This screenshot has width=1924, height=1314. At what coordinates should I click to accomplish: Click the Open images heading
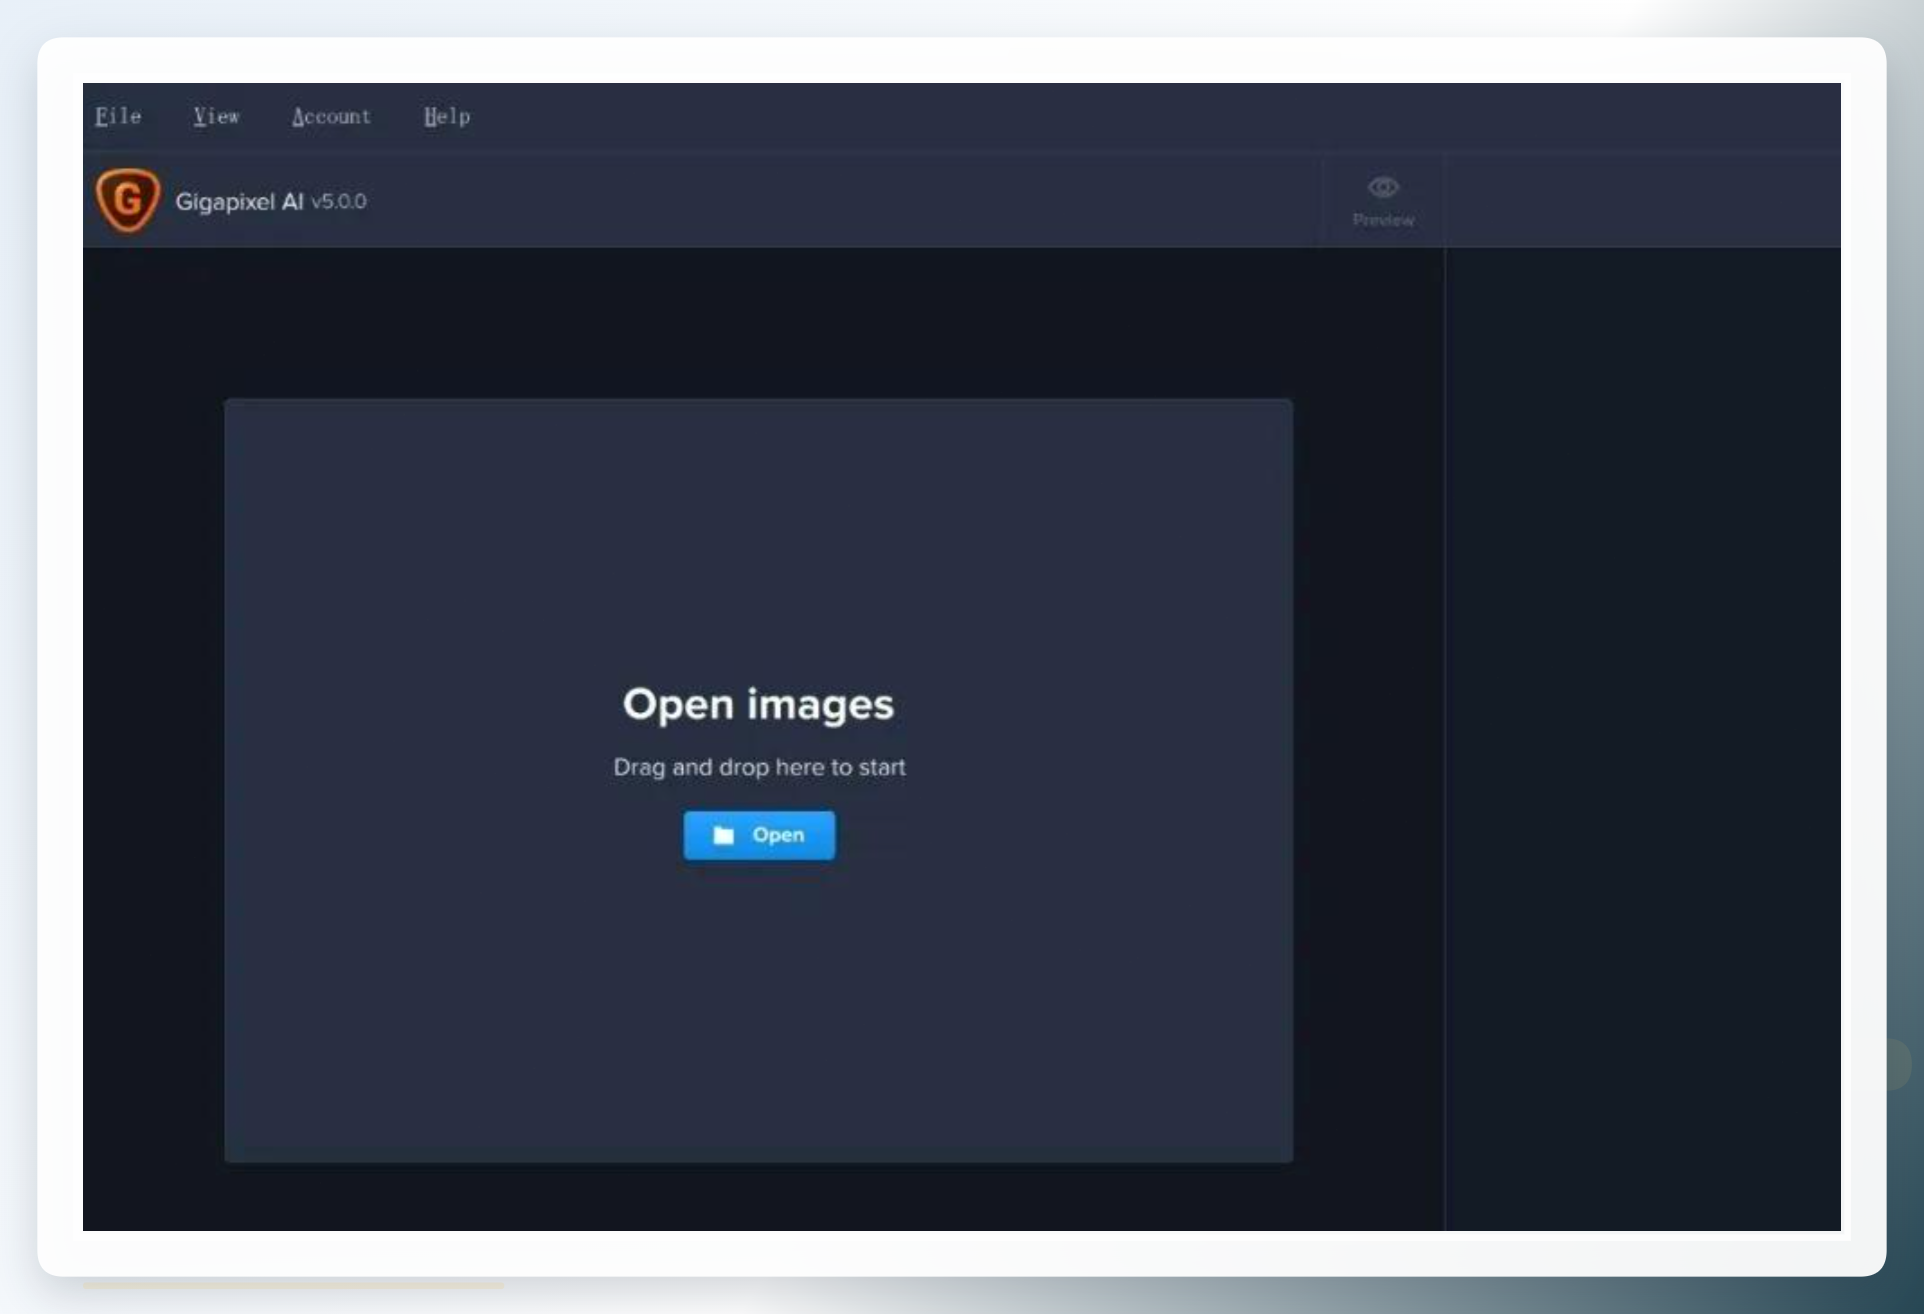pos(758,704)
